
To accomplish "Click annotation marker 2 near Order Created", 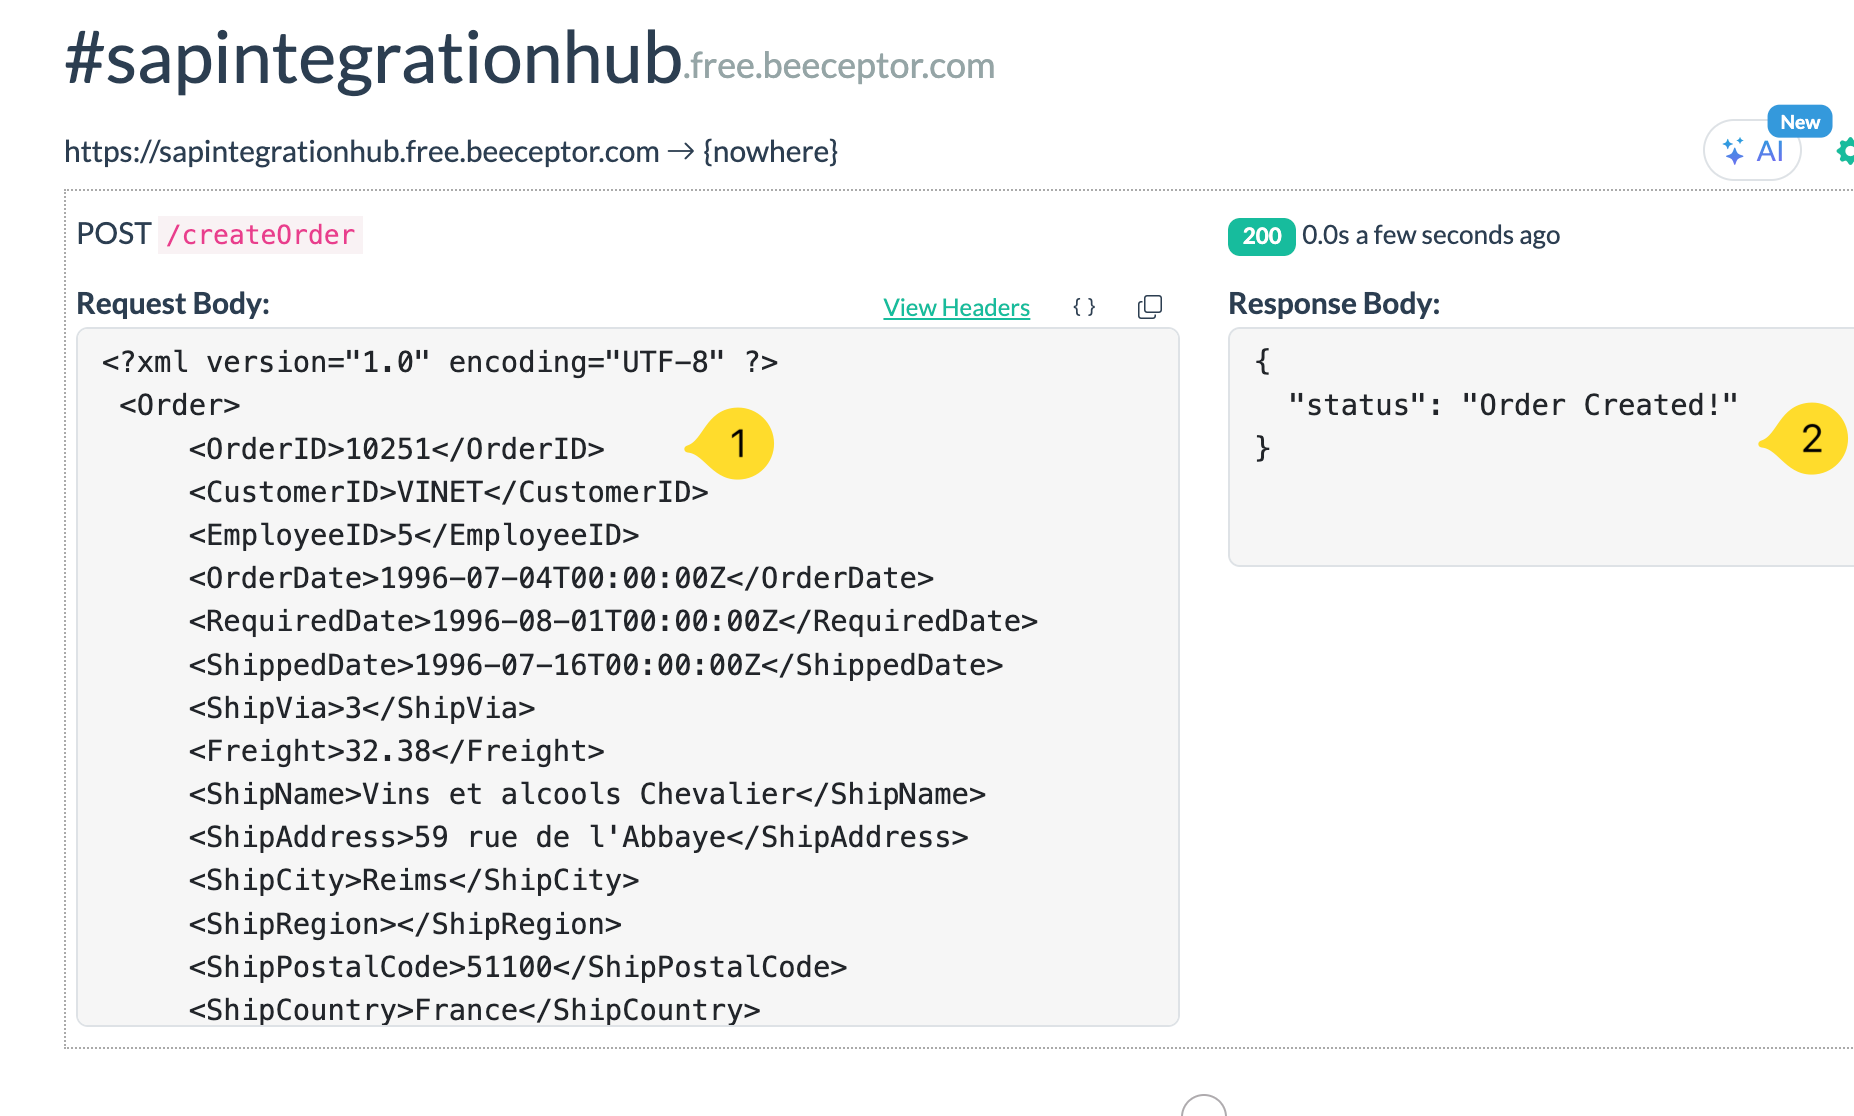I will pos(1813,438).
